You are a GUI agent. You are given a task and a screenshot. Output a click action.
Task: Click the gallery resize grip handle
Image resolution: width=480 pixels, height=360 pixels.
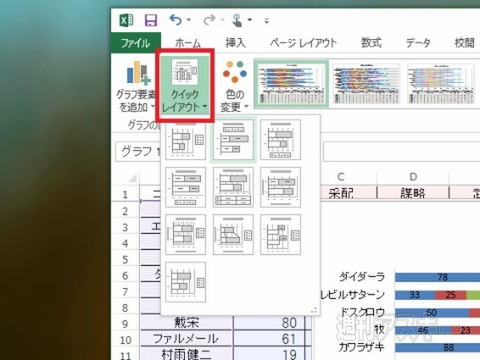pos(314,310)
